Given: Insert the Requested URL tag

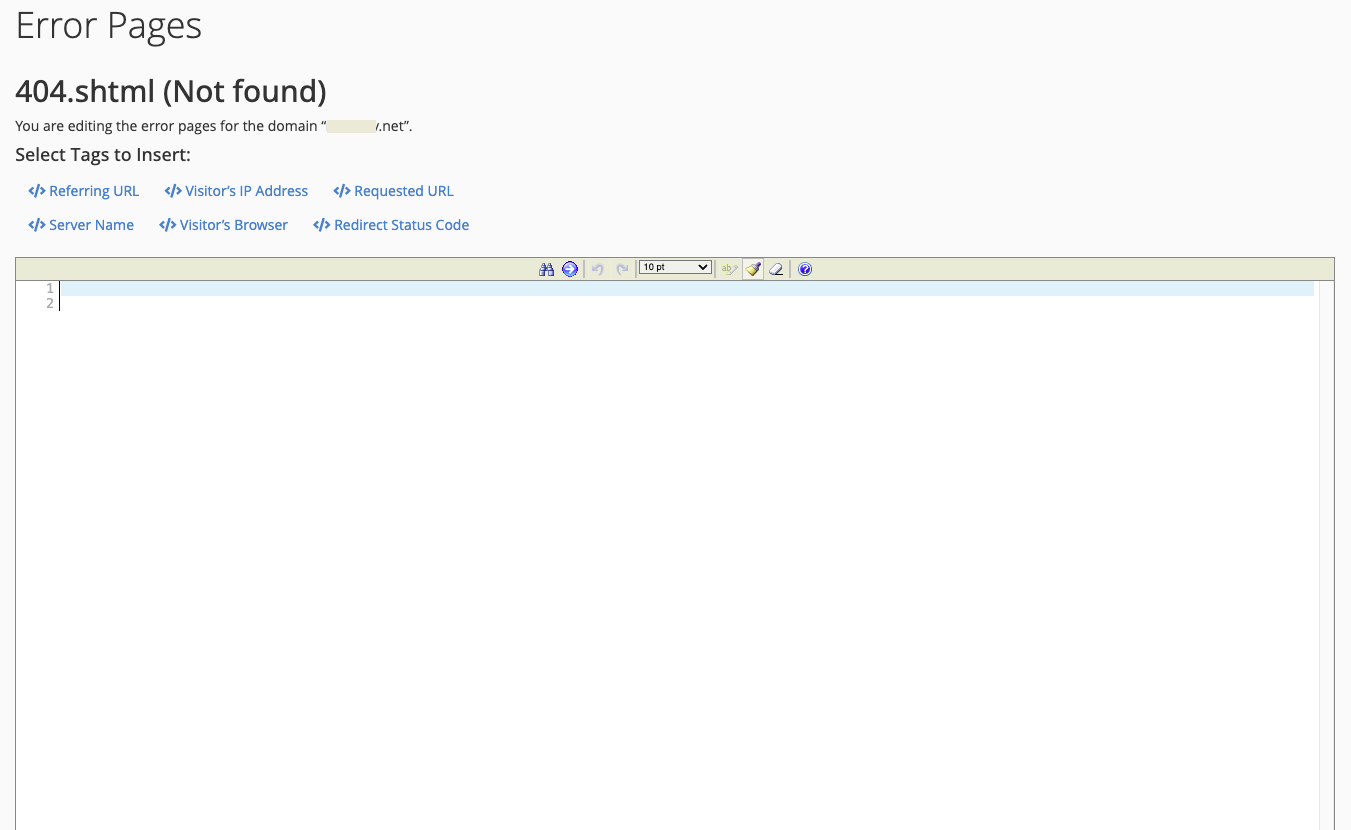Looking at the screenshot, I should pyautogui.click(x=403, y=191).
